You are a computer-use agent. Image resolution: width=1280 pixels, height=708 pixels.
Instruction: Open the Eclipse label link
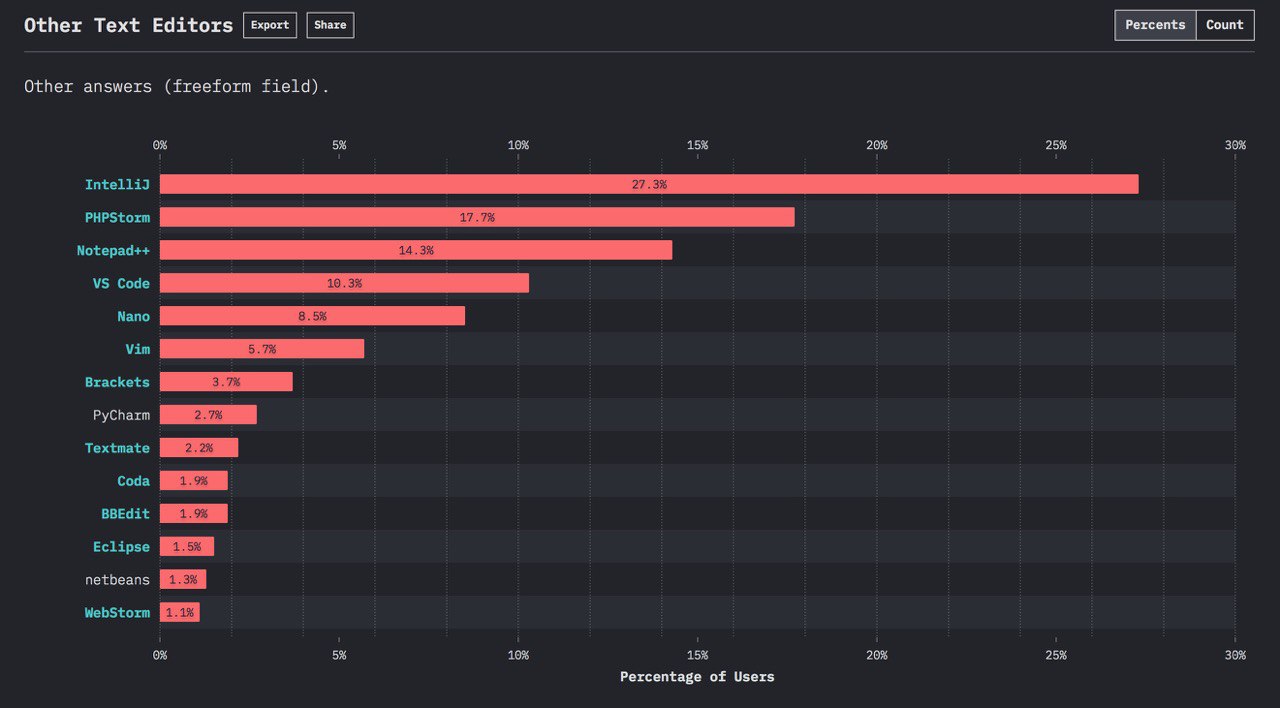tap(121, 547)
